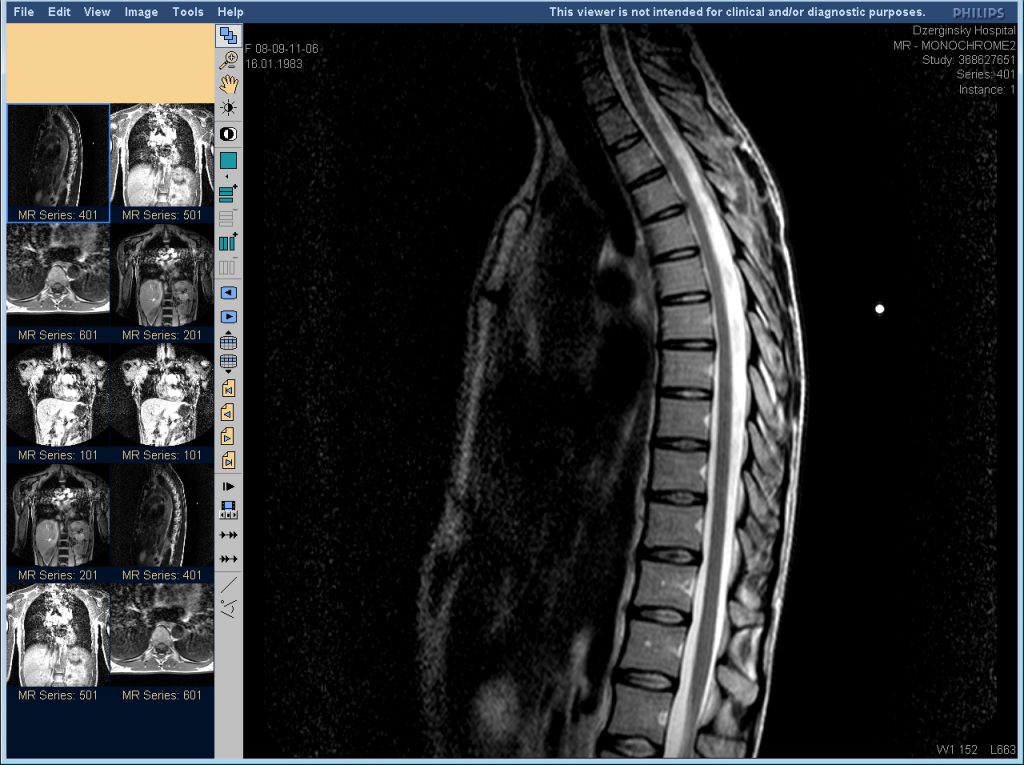Open the View menu
This screenshot has height=765, width=1024.
pyautogui.click(x=97, y=12)
